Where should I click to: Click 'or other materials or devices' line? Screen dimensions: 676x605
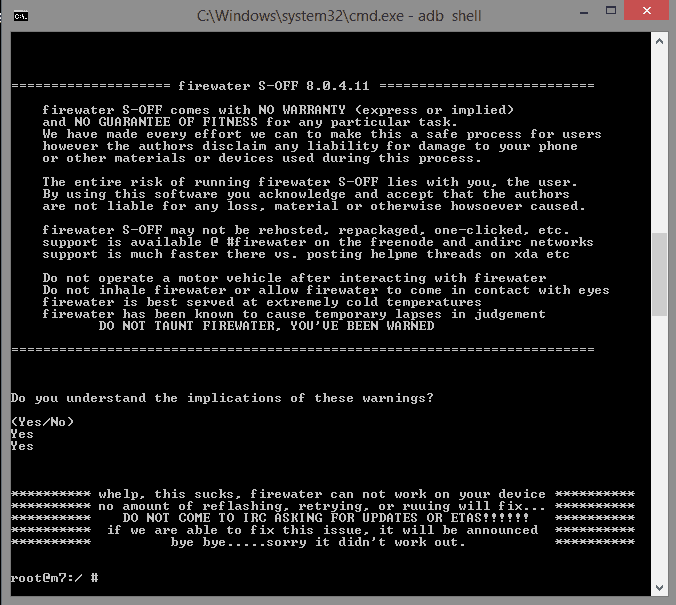coord(262,158)
